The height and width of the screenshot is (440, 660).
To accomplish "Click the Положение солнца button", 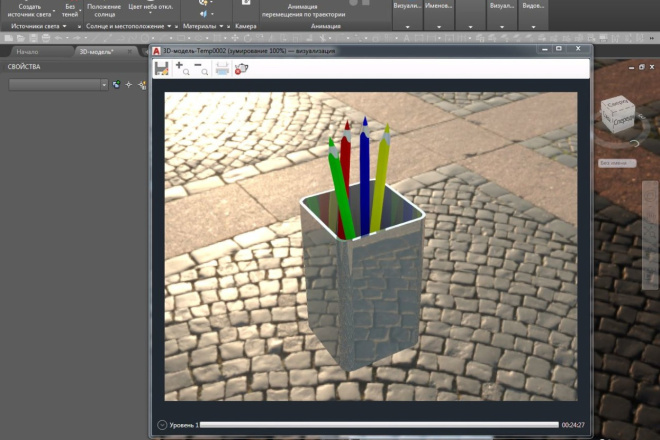I will [104, 10].
